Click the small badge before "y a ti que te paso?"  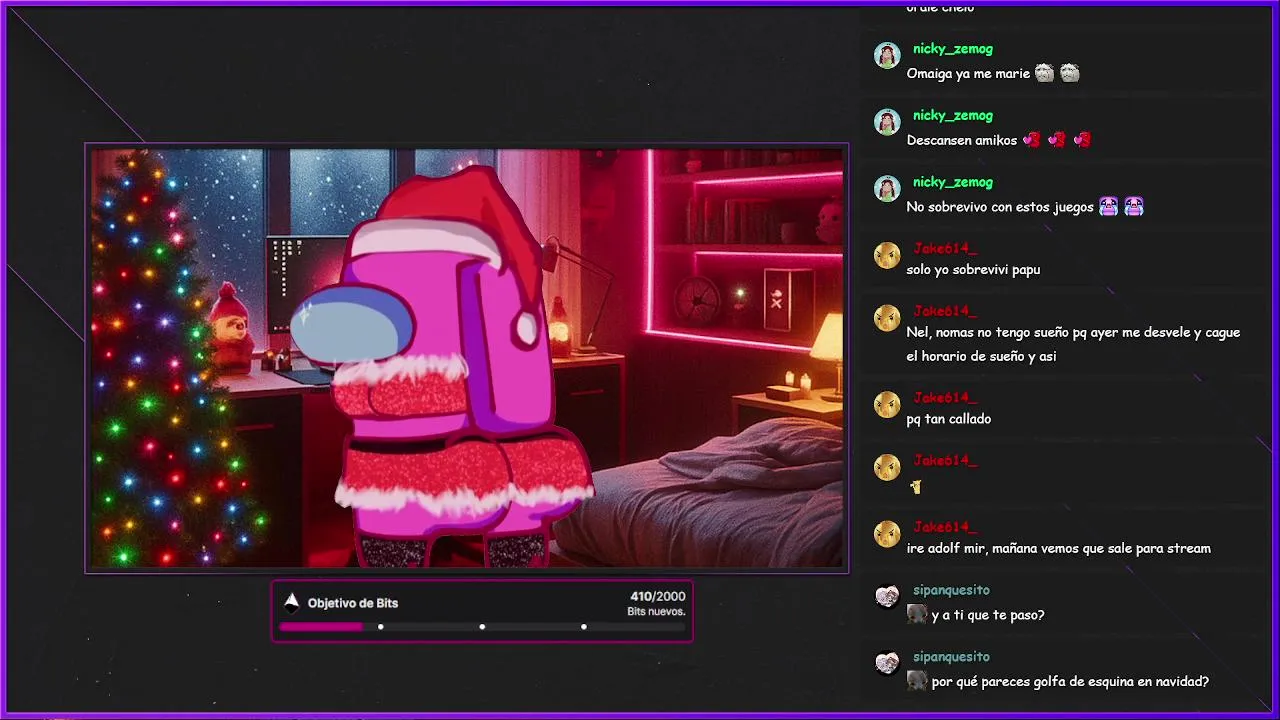[917, 615]
